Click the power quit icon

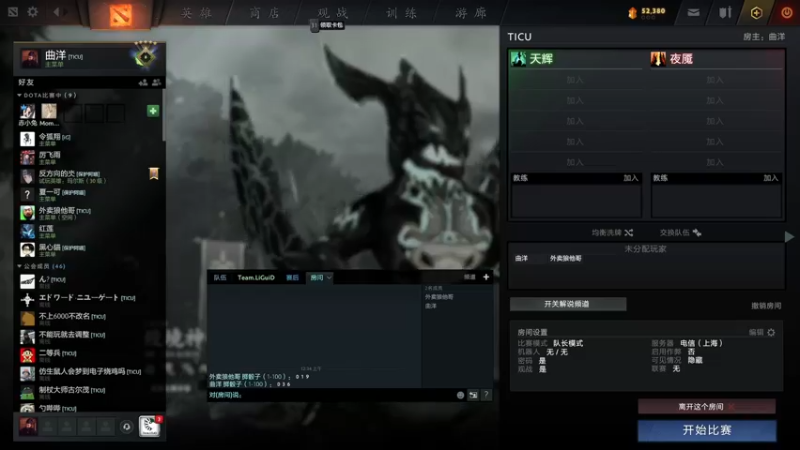coord(787,12)
